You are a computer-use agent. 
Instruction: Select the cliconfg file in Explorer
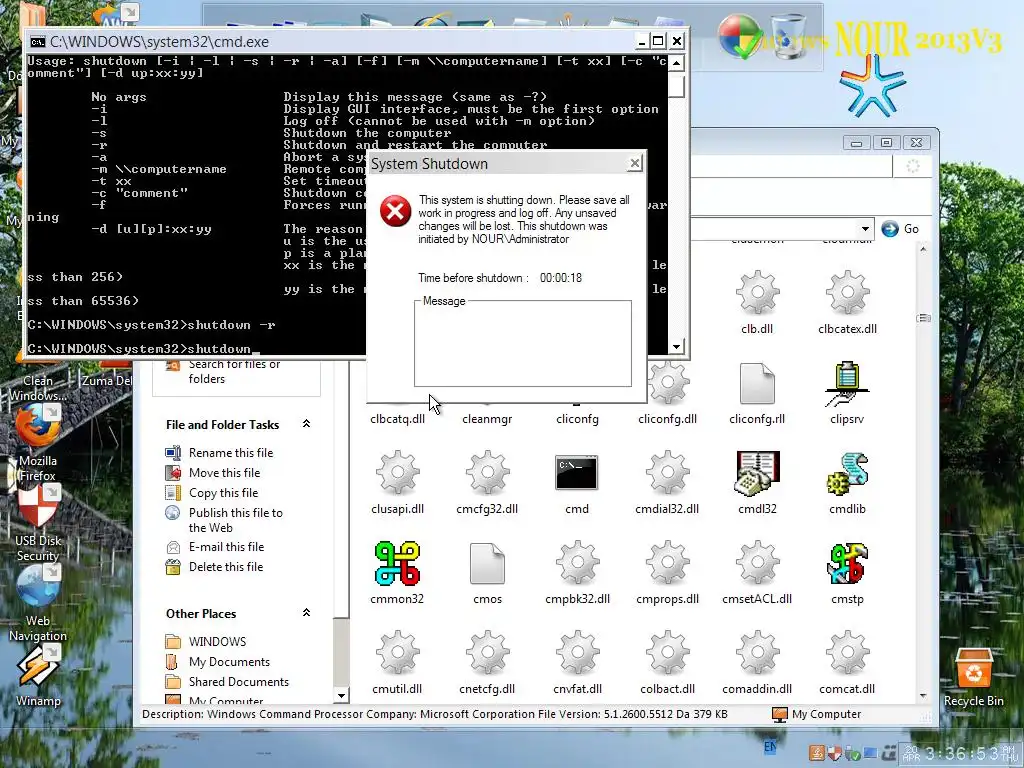coord(577,419)
